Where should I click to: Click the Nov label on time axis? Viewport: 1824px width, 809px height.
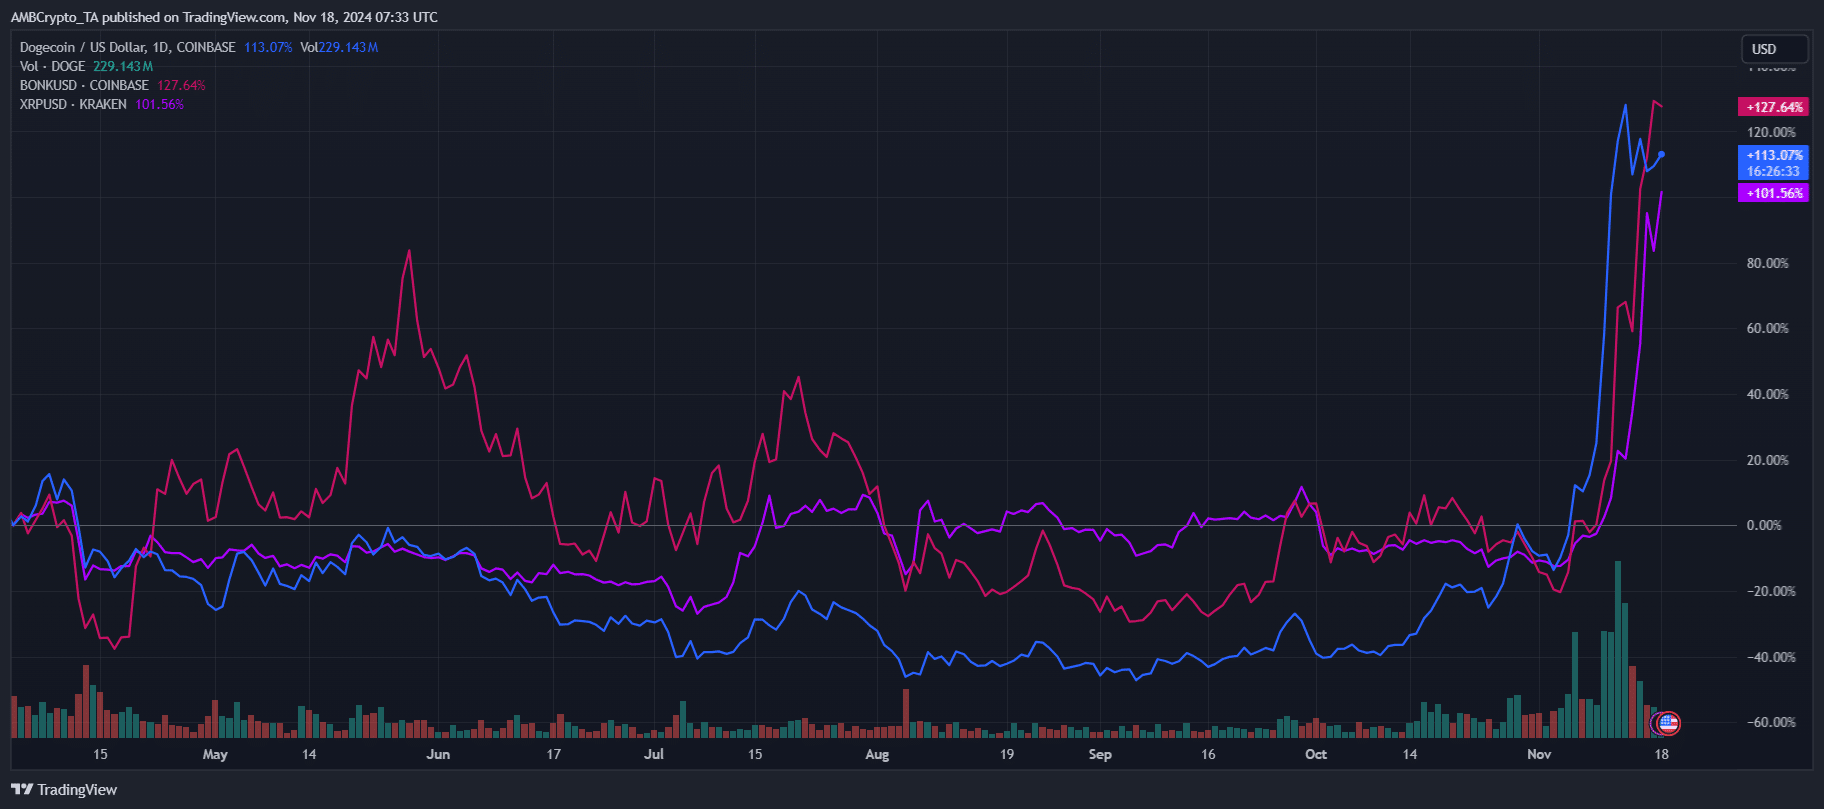(1539, 754)
